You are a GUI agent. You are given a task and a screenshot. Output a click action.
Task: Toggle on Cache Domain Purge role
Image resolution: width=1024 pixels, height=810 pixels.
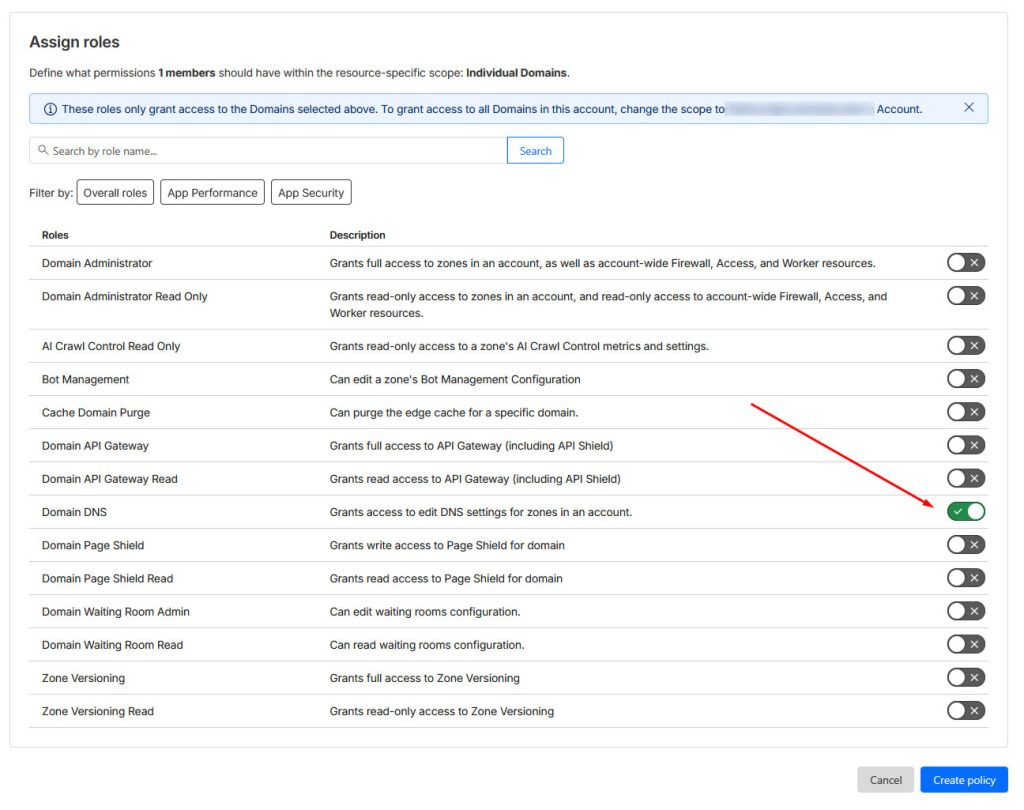(965, 412)
